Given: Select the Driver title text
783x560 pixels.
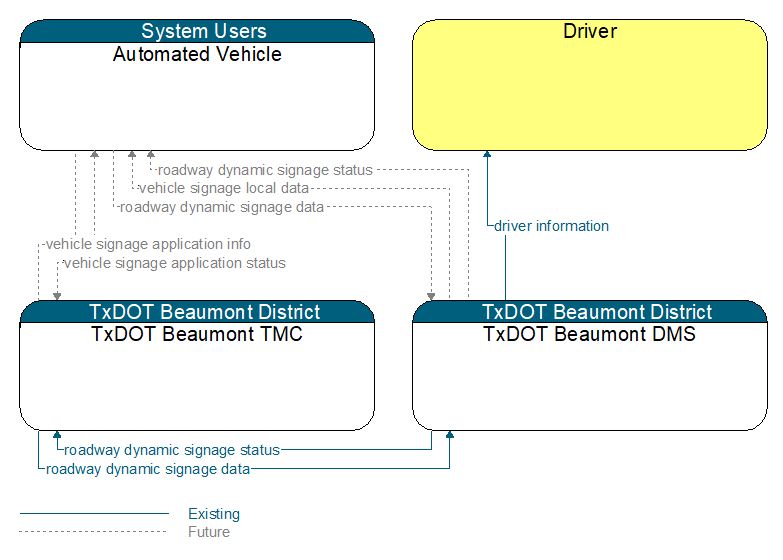Looking at the screenshot, I should point(590,31).
